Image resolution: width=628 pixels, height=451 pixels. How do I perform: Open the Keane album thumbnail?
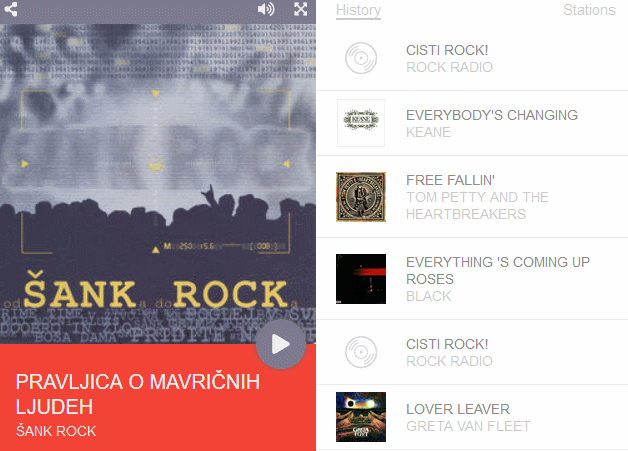click(361, 123)
